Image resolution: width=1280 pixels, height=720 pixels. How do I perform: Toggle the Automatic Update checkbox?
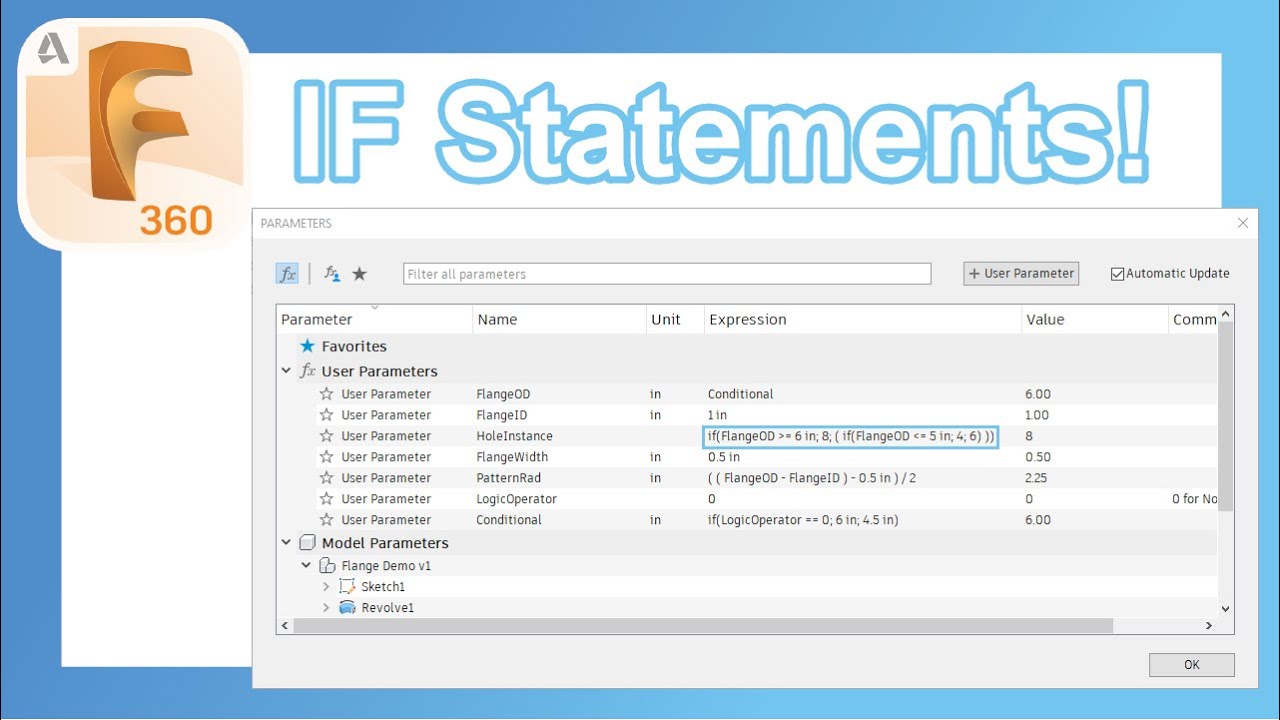(1117, 274)
